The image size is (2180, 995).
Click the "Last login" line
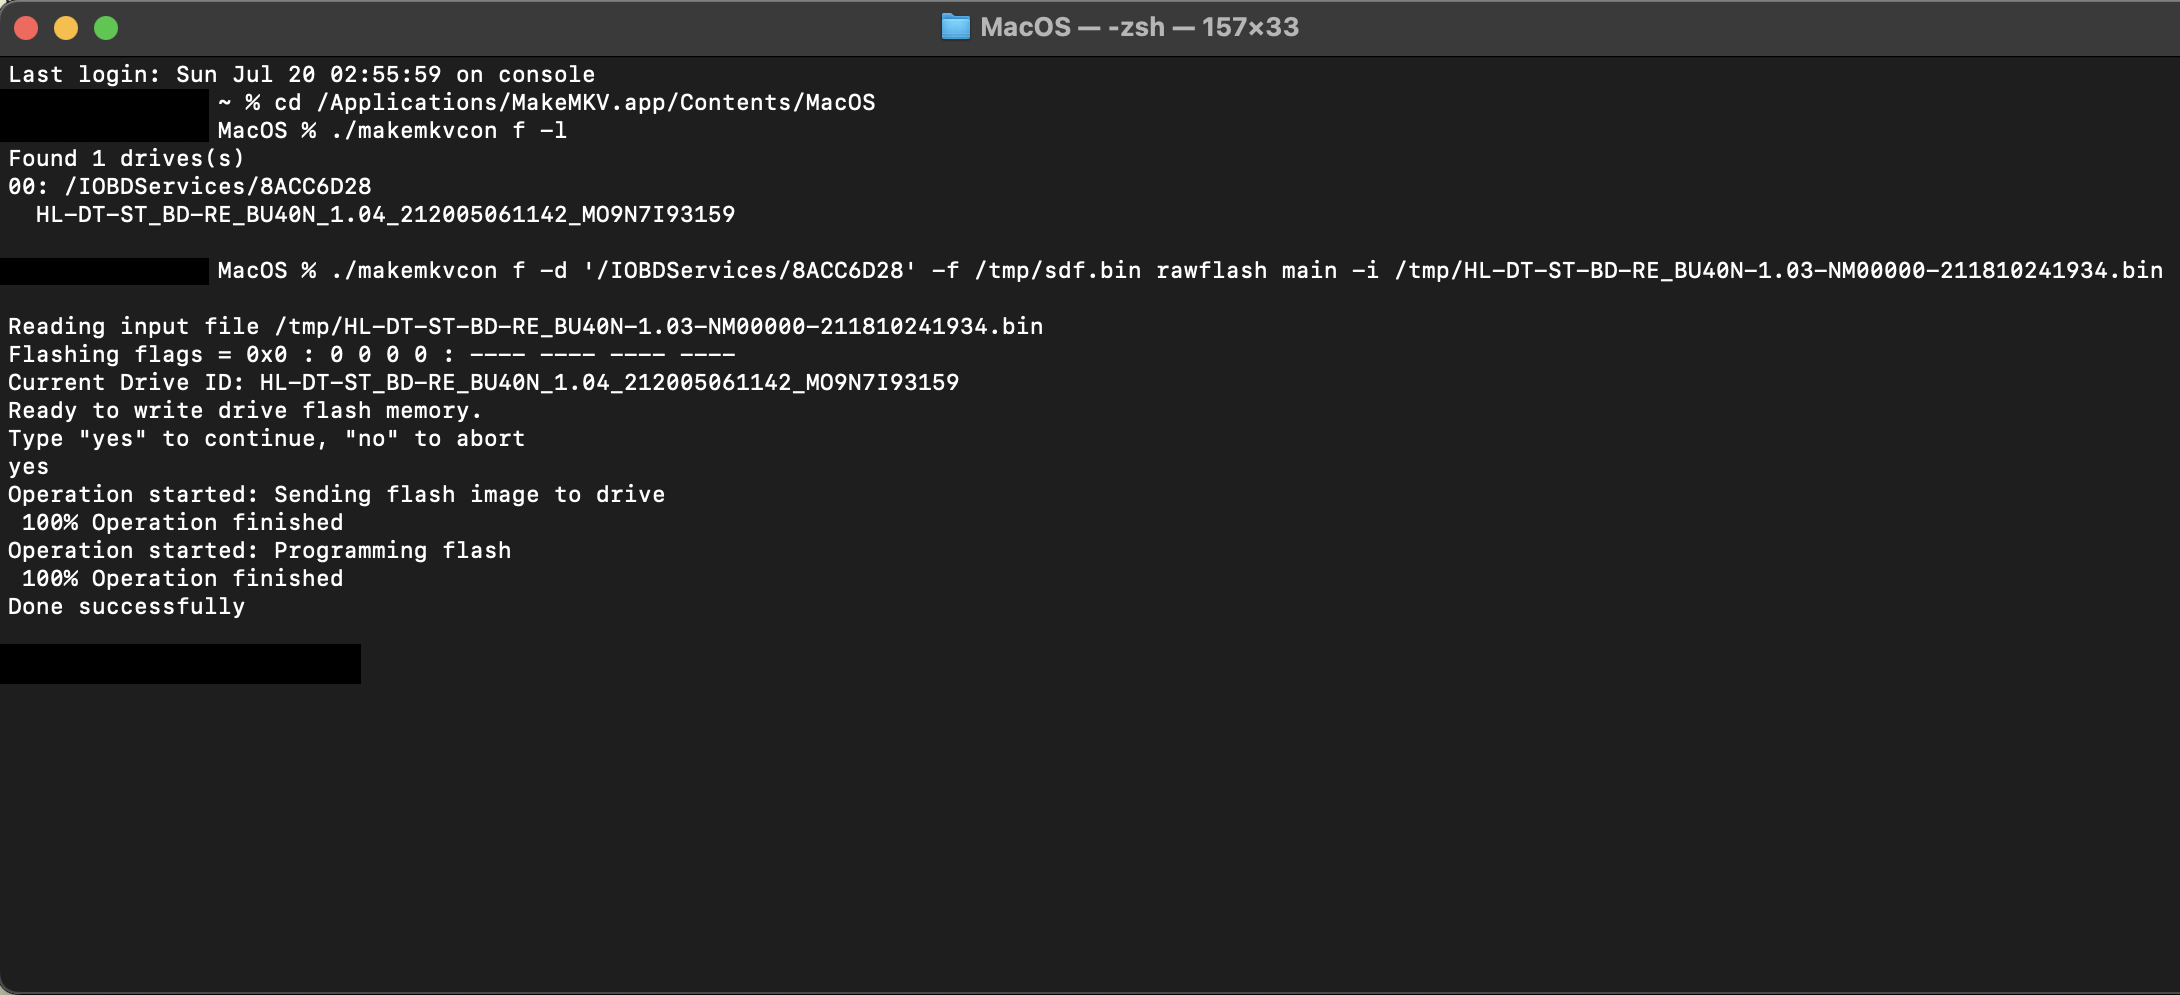click(301, 75)
